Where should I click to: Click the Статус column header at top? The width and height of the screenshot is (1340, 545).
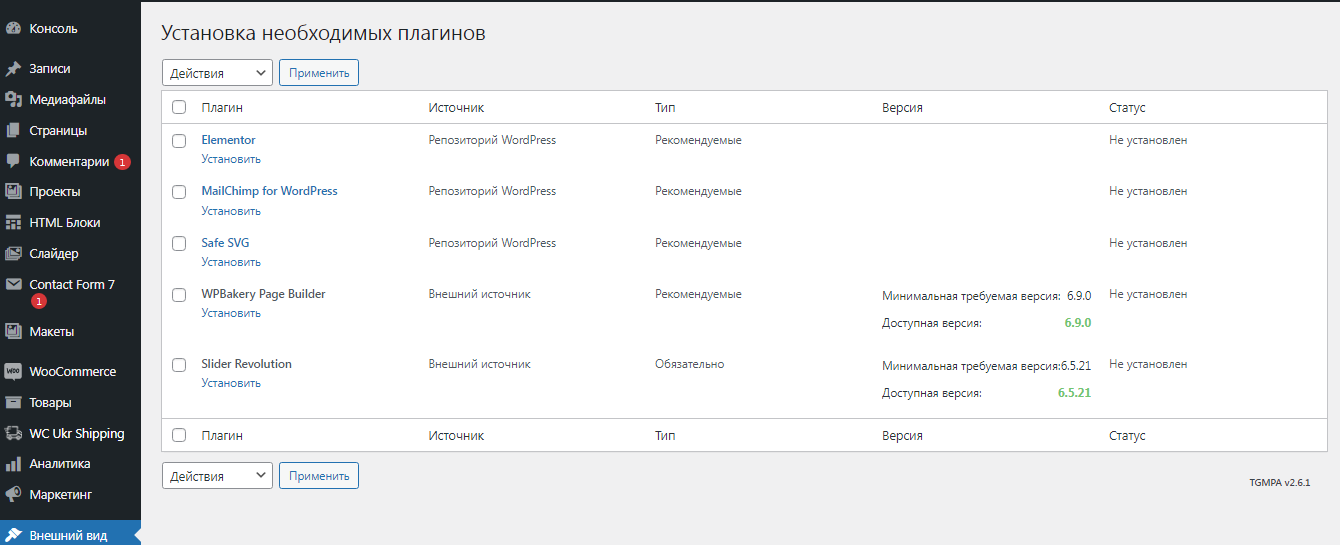pos(1127,108)
